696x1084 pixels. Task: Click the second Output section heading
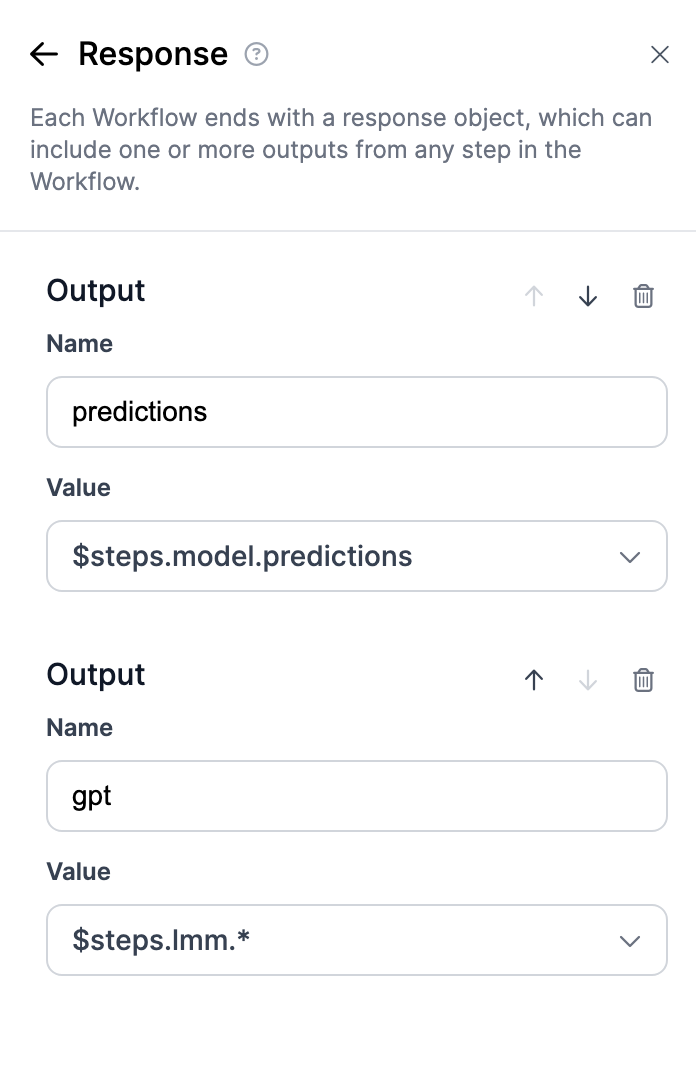click(96, 675)
